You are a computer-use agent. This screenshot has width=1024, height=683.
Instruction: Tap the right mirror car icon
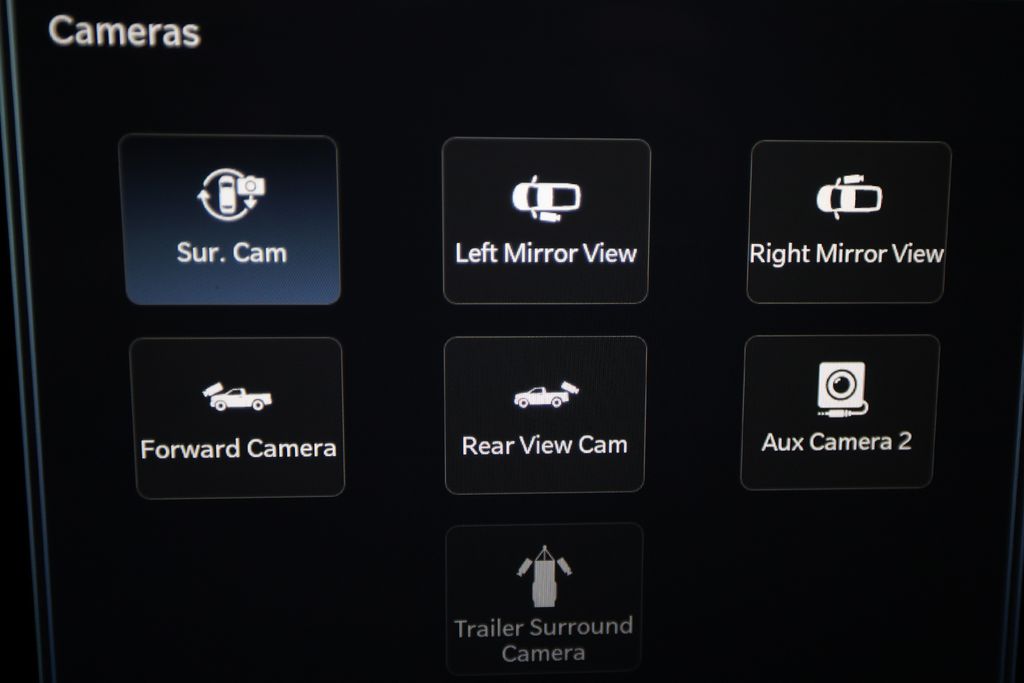[848, 197]
